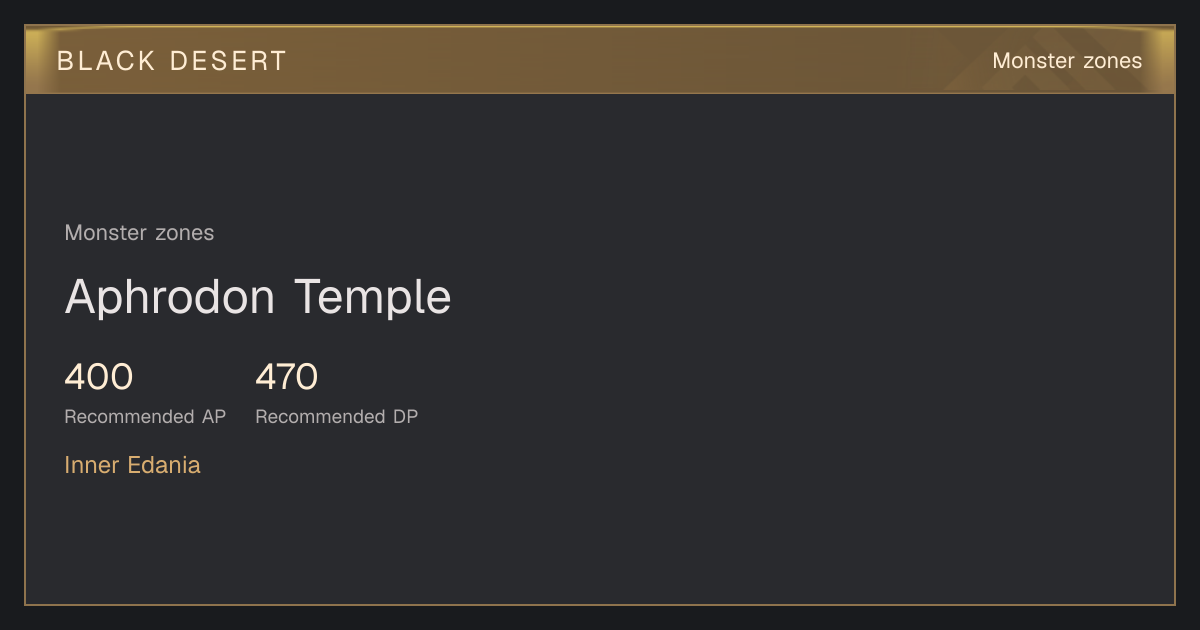Click the word Inner in gold text
This screenshot has width=1200, height=630.
tap(92, 465)
